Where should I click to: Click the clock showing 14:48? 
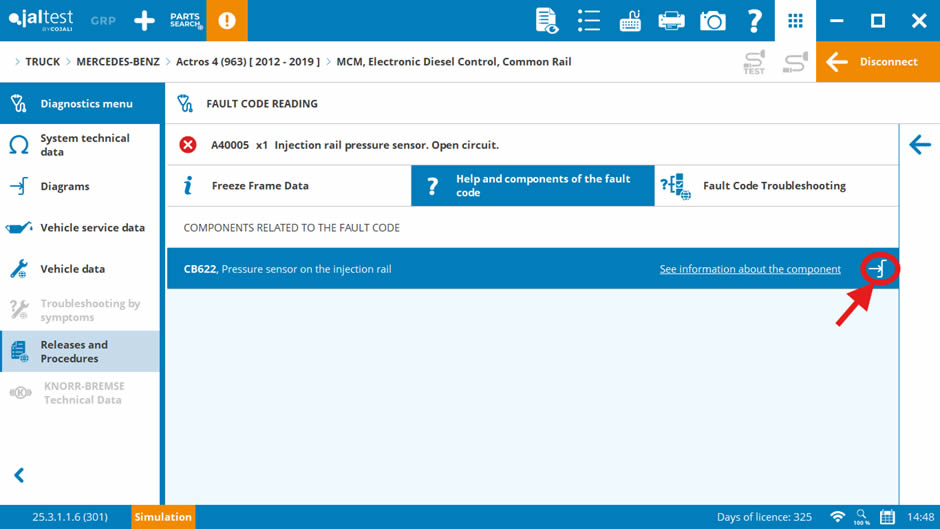coord(920,516)
